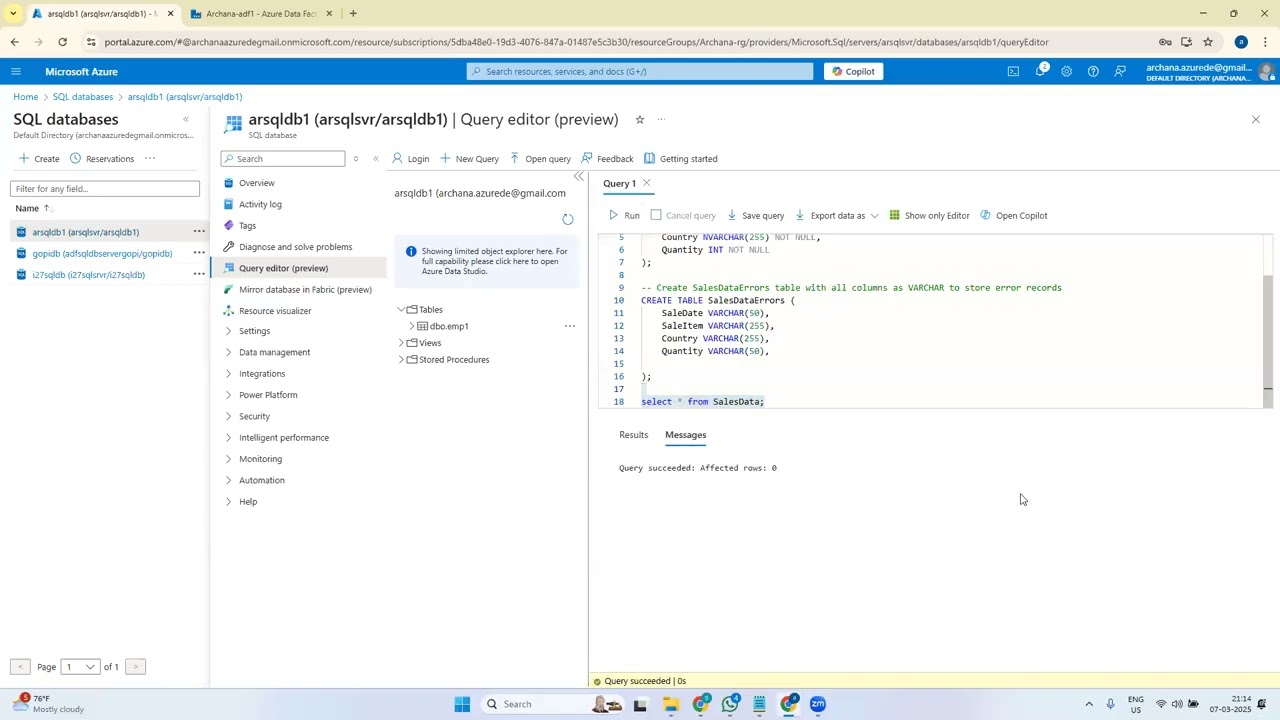Viewport: 1280px width, 720px height.
Task: Open the ellipsis menu for dbo.emp1
Action: point(570,326)
